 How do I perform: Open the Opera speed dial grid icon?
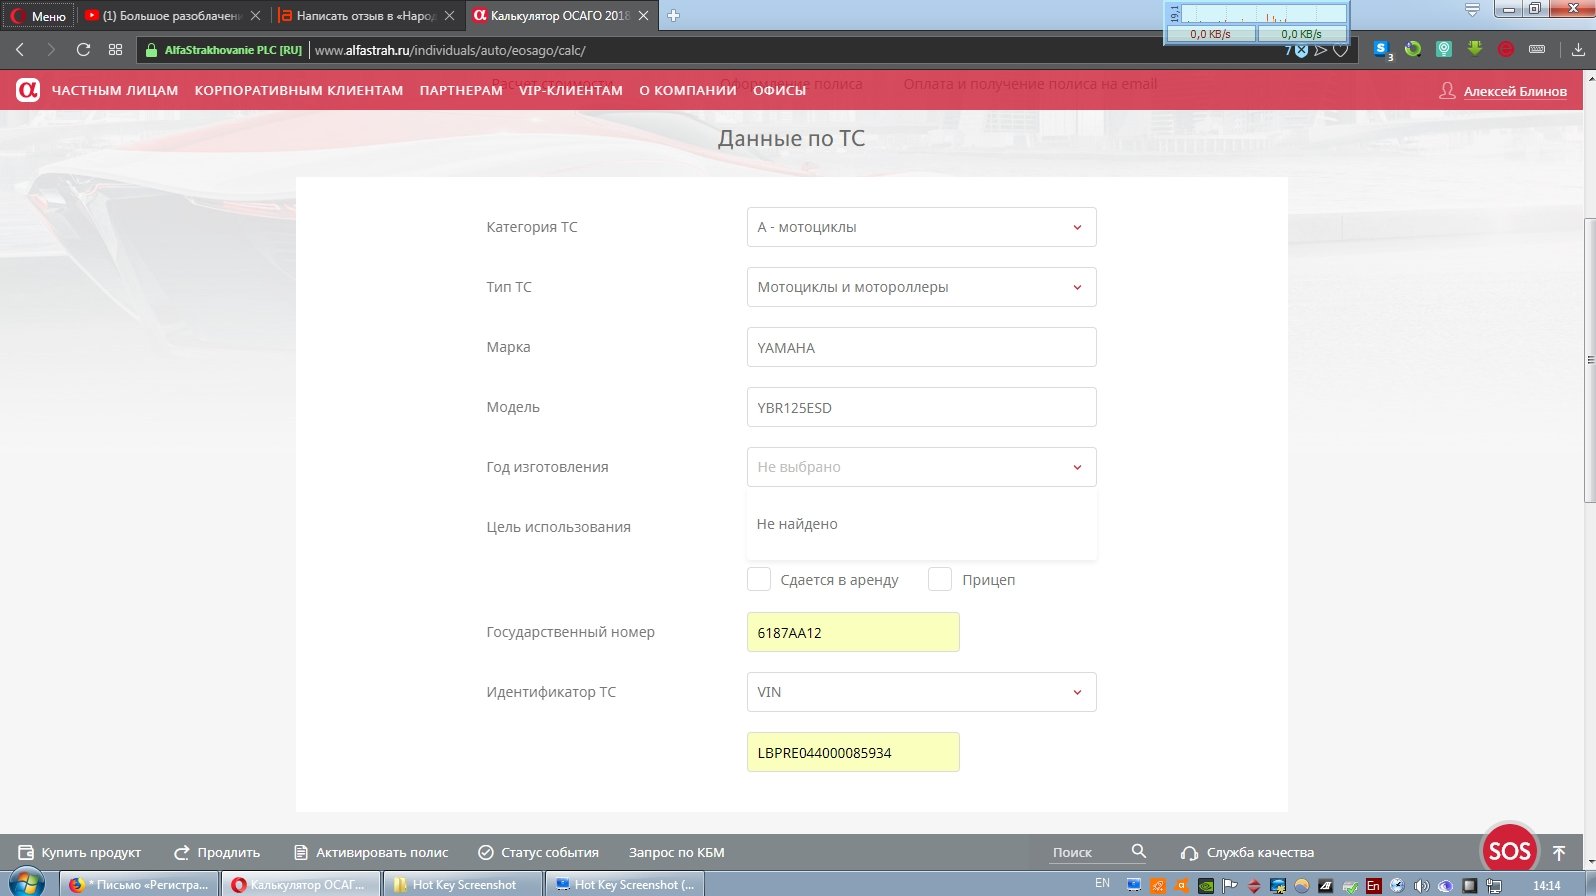pyautogui.click(x=115, y=50)
